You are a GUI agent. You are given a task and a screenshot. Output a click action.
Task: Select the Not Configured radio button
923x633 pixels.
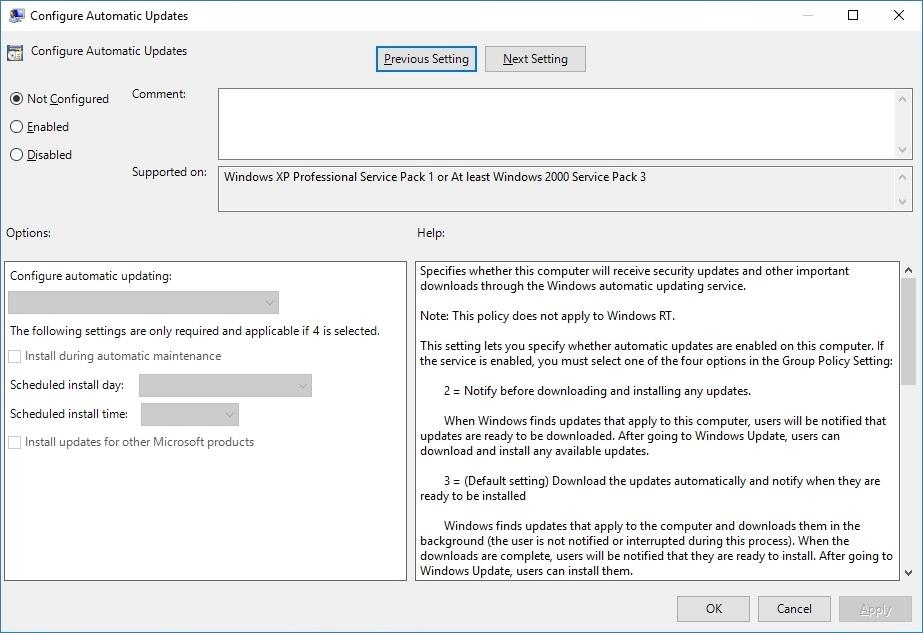[x=16, y=99]
